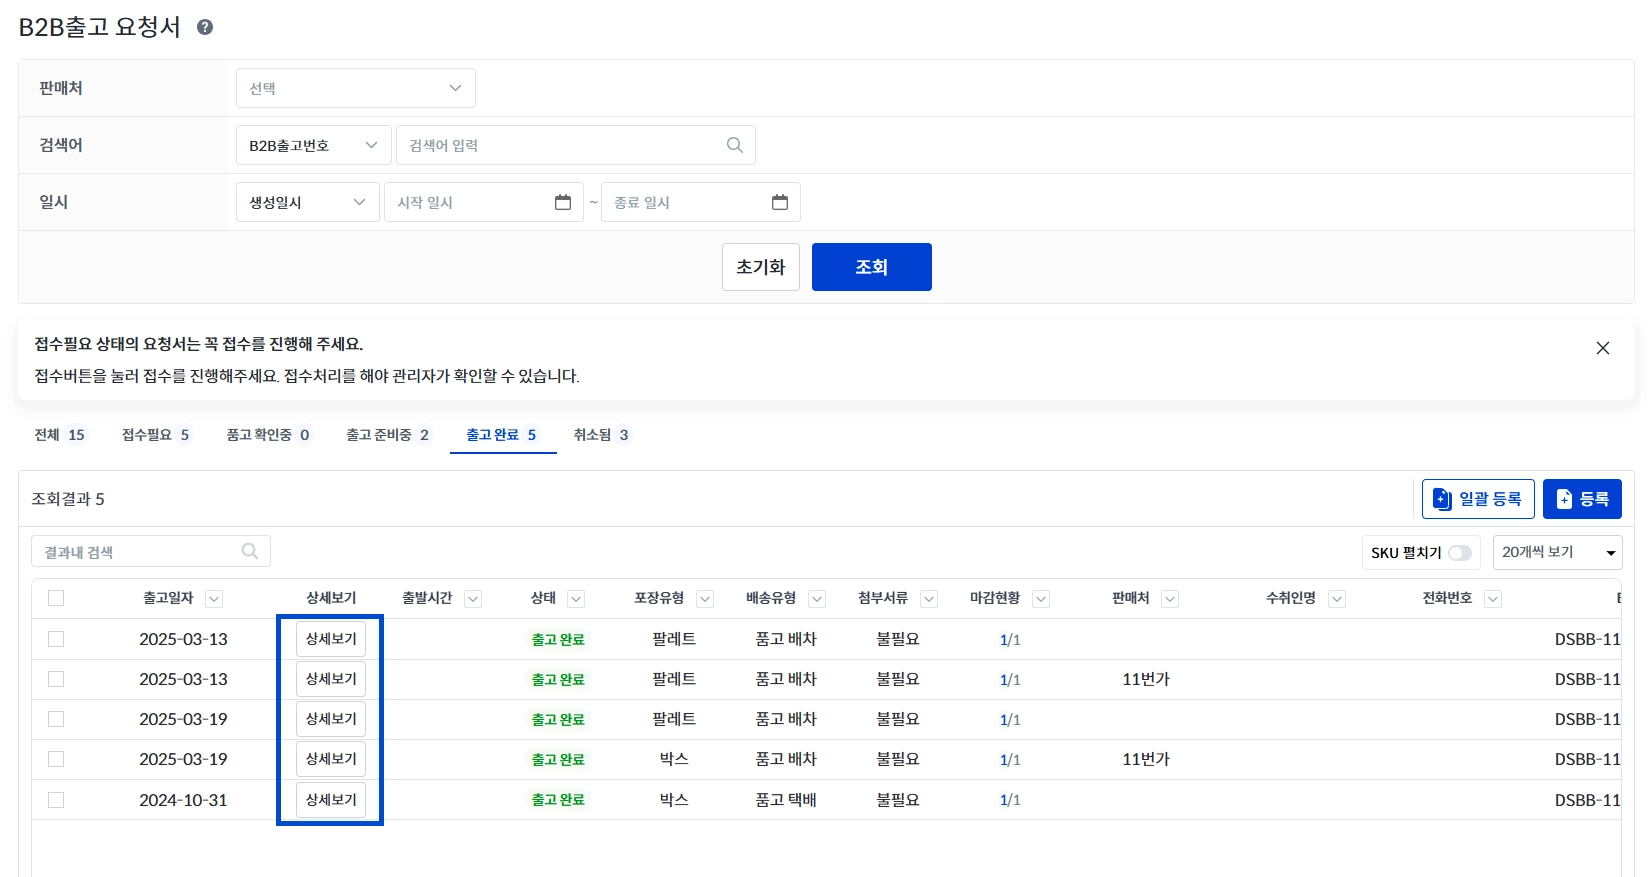Switch to the 접수필요 tab
This screenshot has height=877, width=1648.
[155, 435]
